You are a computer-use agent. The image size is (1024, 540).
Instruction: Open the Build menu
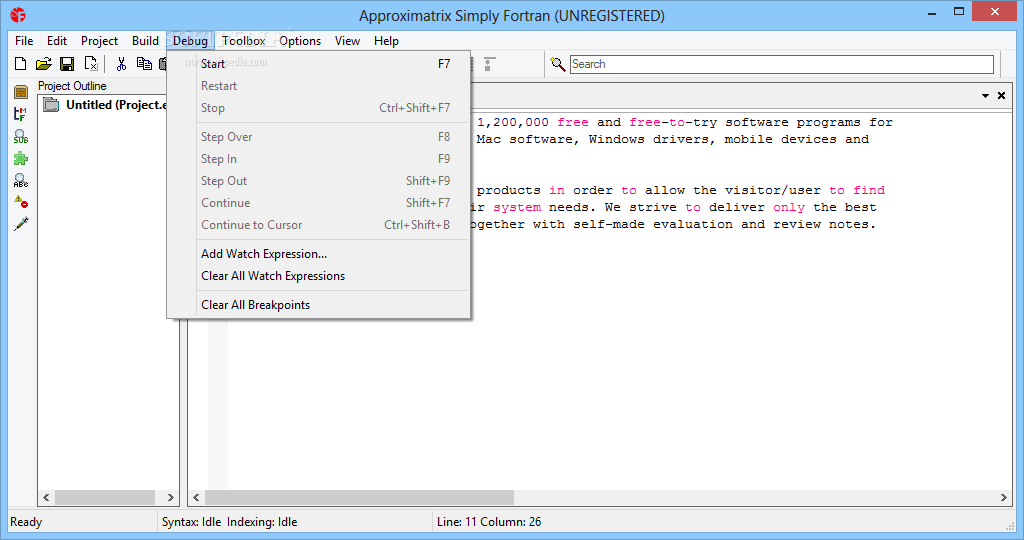(x=145, y=40)
